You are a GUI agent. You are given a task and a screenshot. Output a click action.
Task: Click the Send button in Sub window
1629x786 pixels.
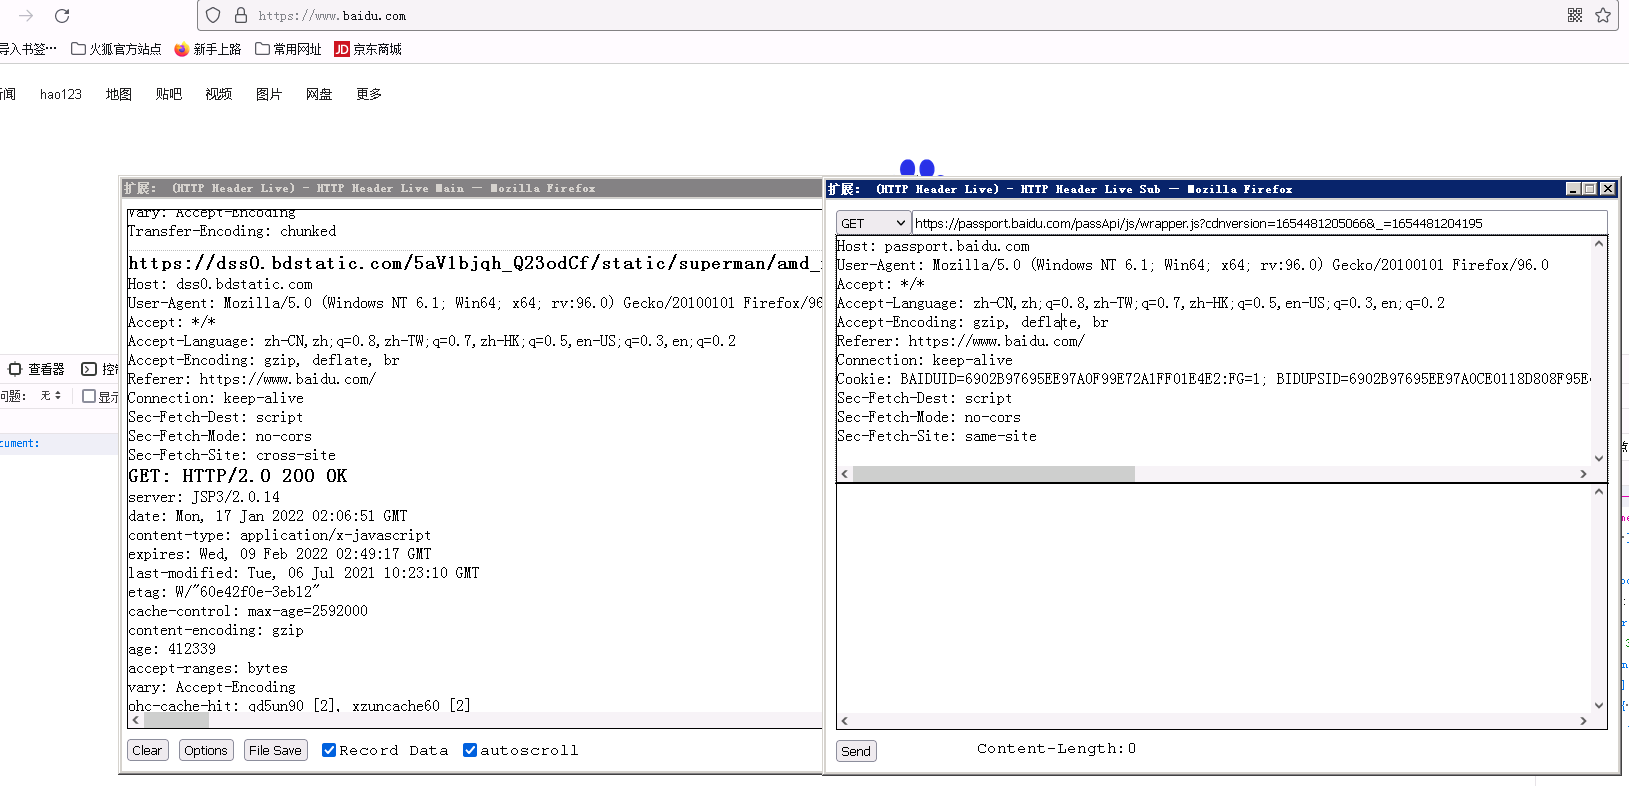[x=856, y=751]
